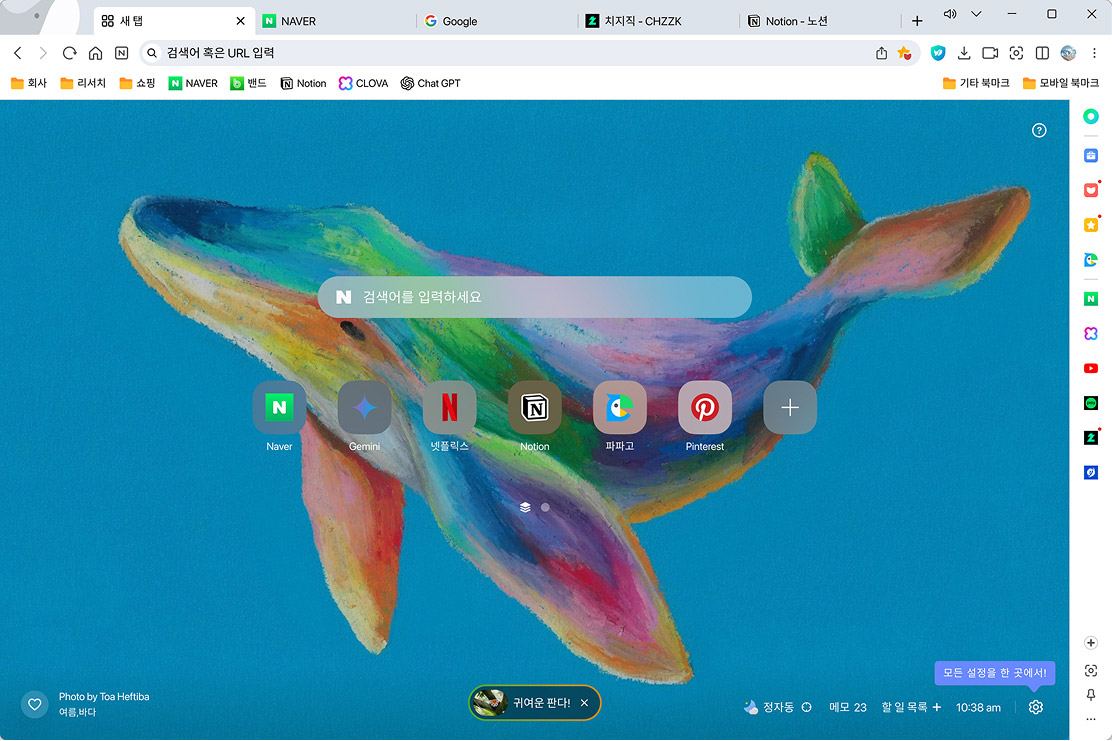Image resolution: width=1112 pixels, height=741 pixels.
Task: Toggle split view dual-tab mode
Action: [x=1042, y=53]
